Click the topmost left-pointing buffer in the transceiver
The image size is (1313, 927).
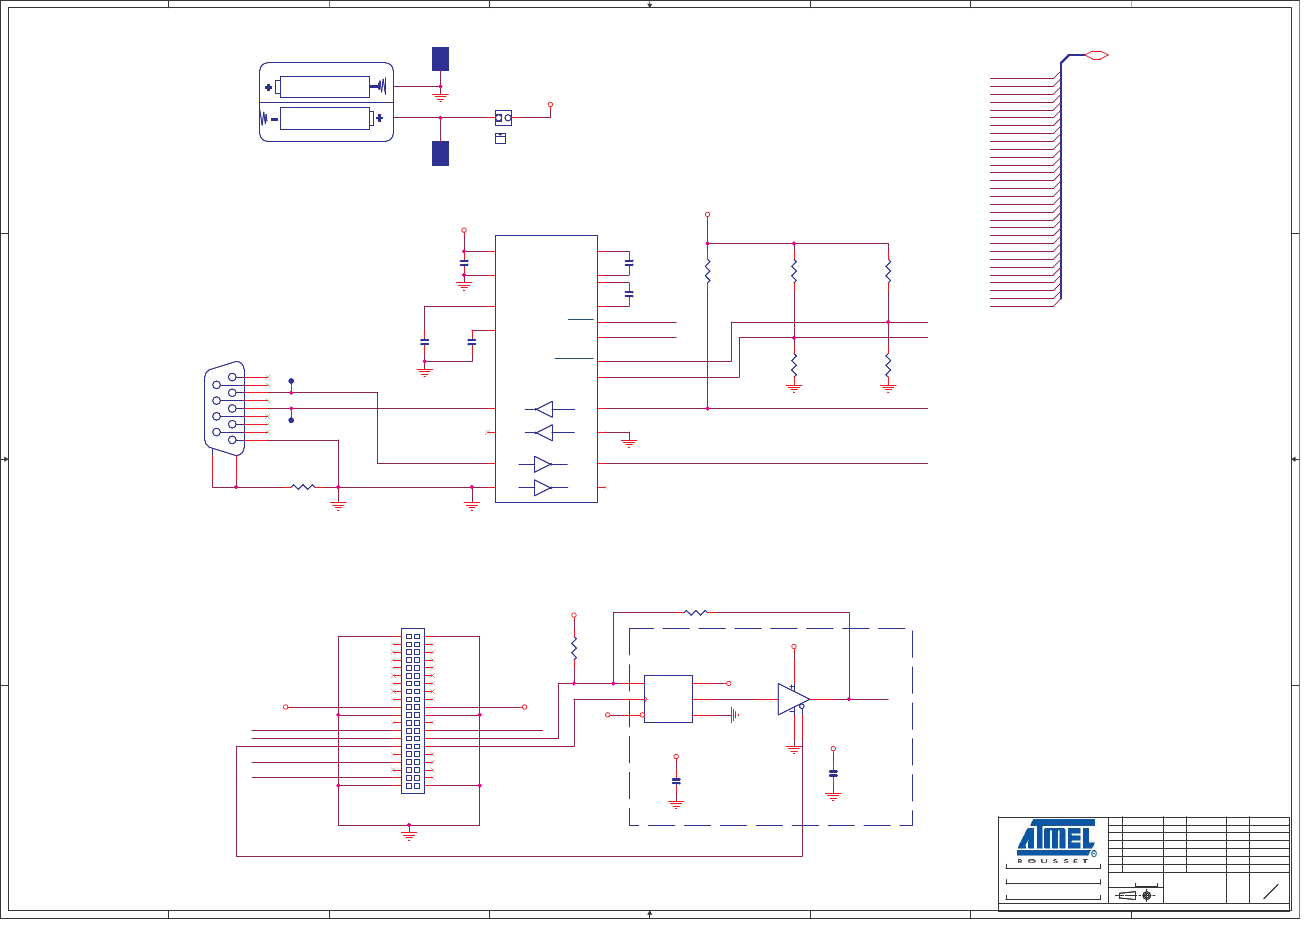pyautogui.click(x=544, y=409)
